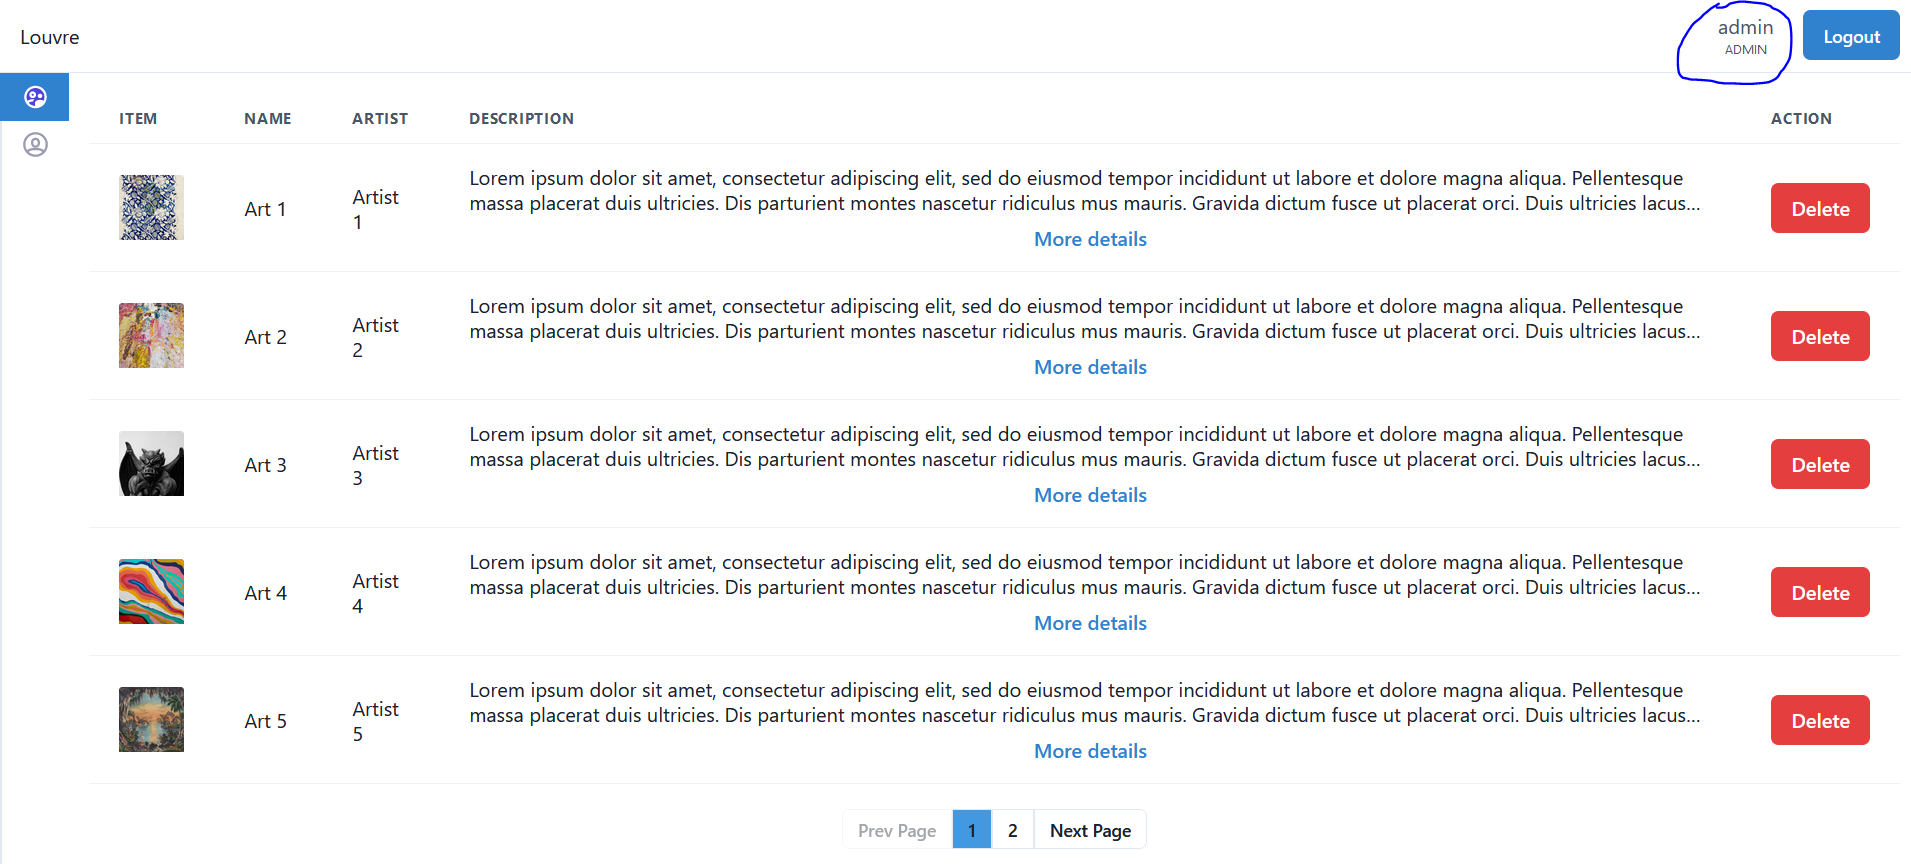Open More details for Art 2

(x=1090, y=367)
